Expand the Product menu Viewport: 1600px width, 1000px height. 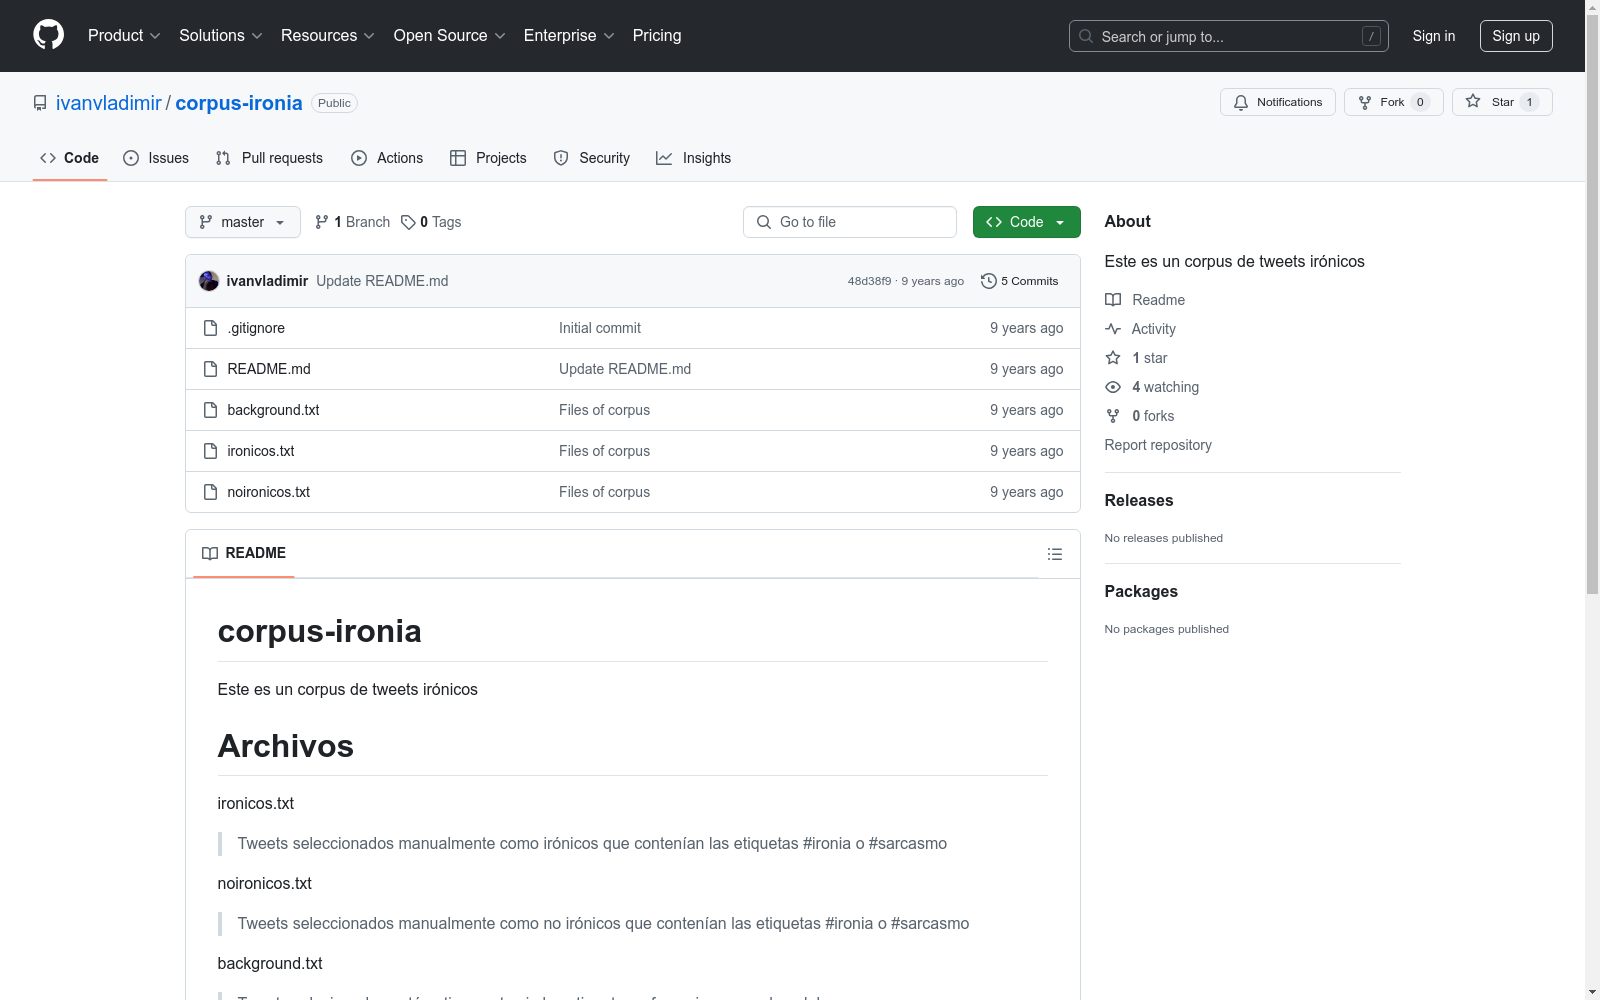point(124,35)
